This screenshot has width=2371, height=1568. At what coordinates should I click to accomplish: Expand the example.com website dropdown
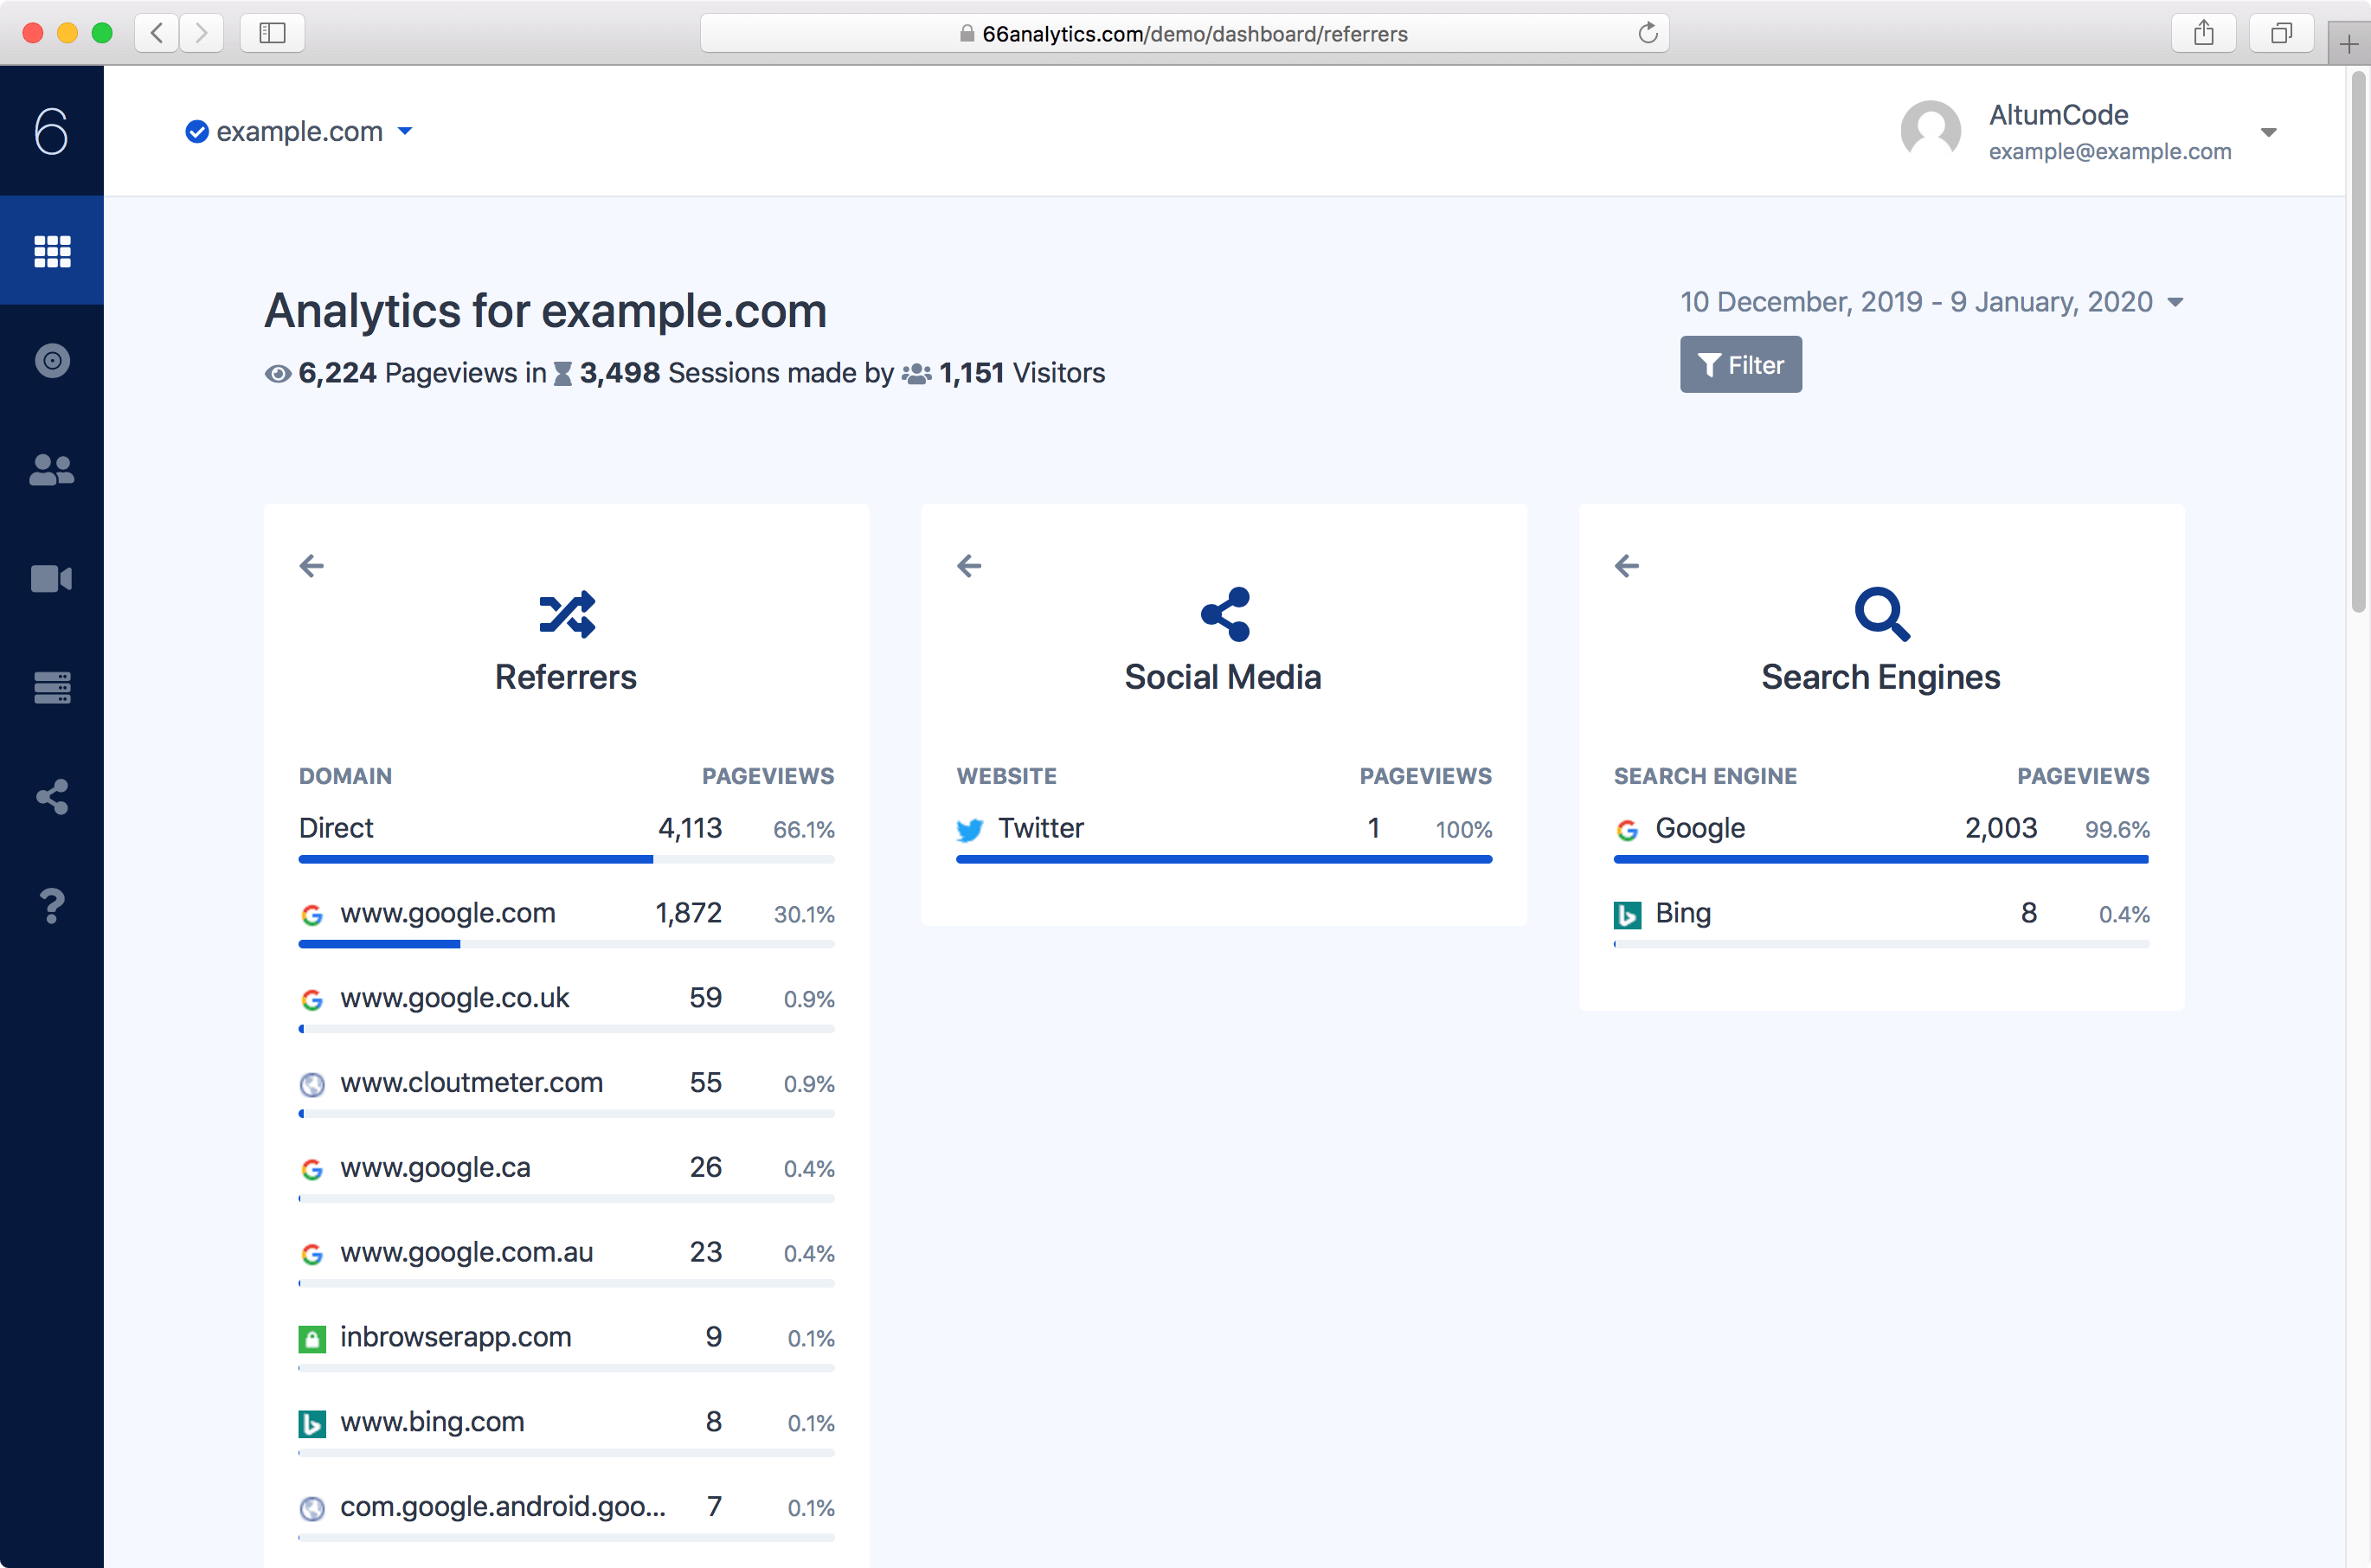(299, 131)
